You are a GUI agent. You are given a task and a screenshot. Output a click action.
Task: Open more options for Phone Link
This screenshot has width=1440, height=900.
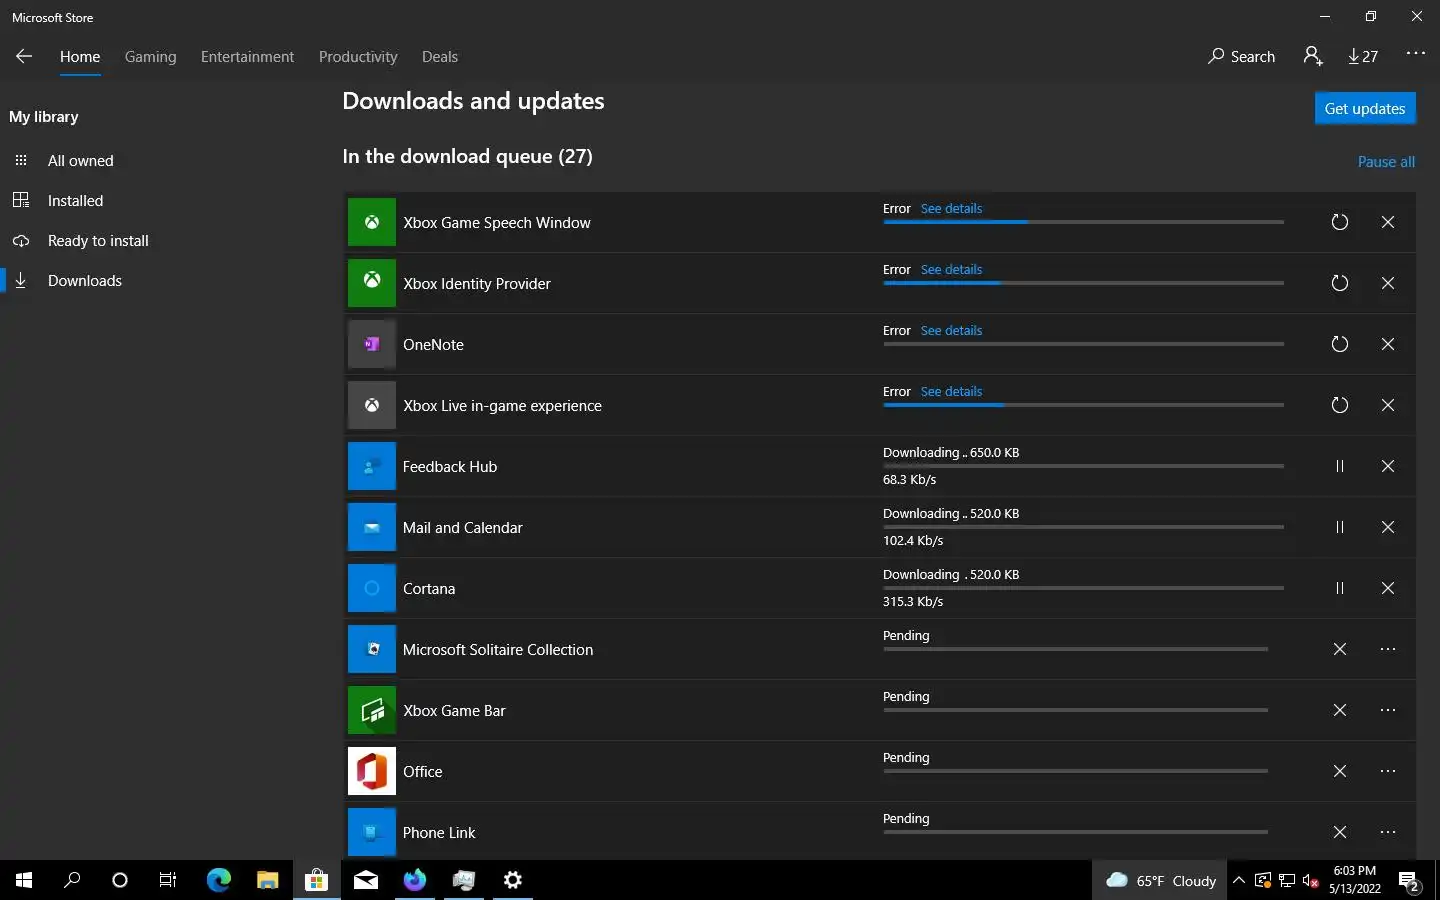tap(1388, 832)
